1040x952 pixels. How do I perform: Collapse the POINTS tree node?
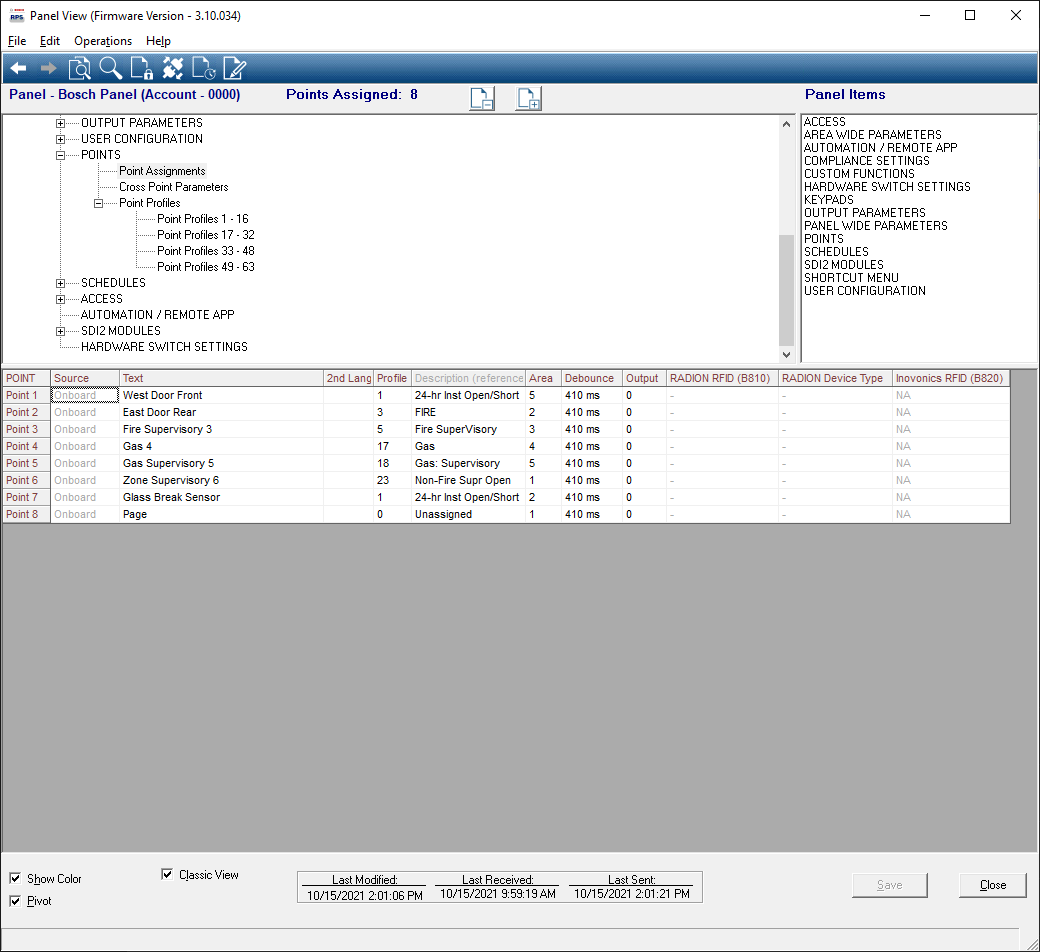61,155
